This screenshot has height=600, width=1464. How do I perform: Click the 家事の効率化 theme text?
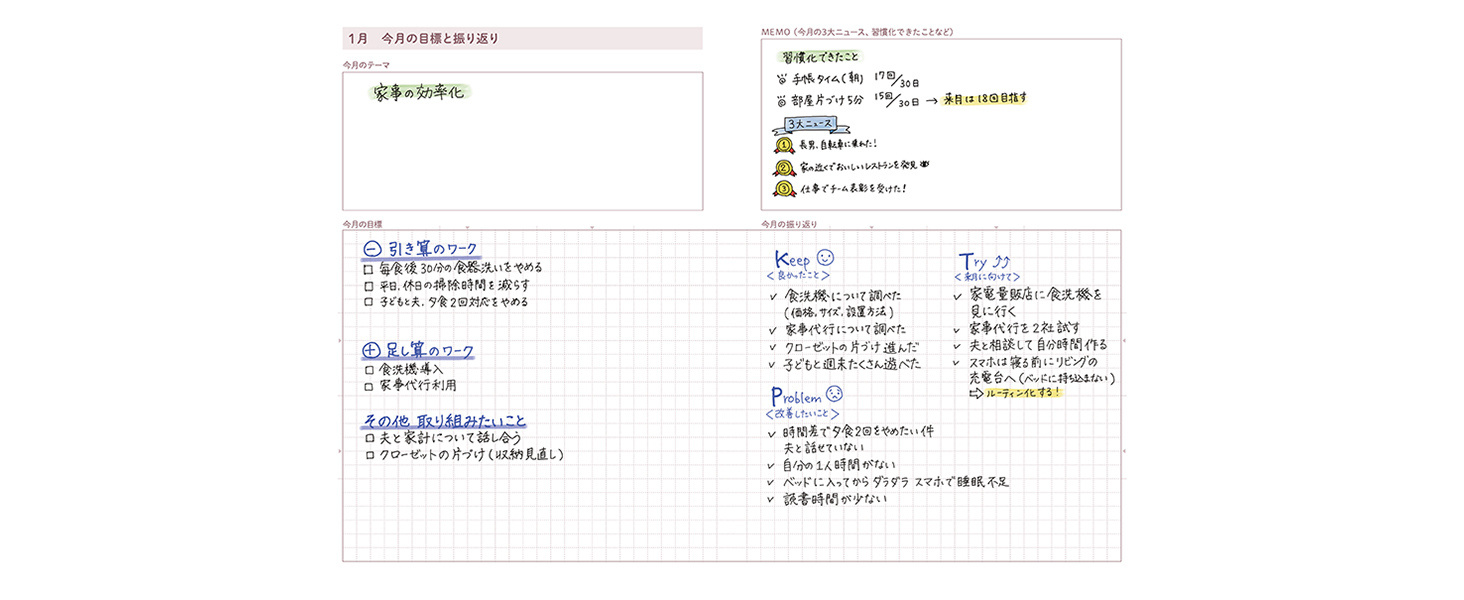(x=418, y=92)
